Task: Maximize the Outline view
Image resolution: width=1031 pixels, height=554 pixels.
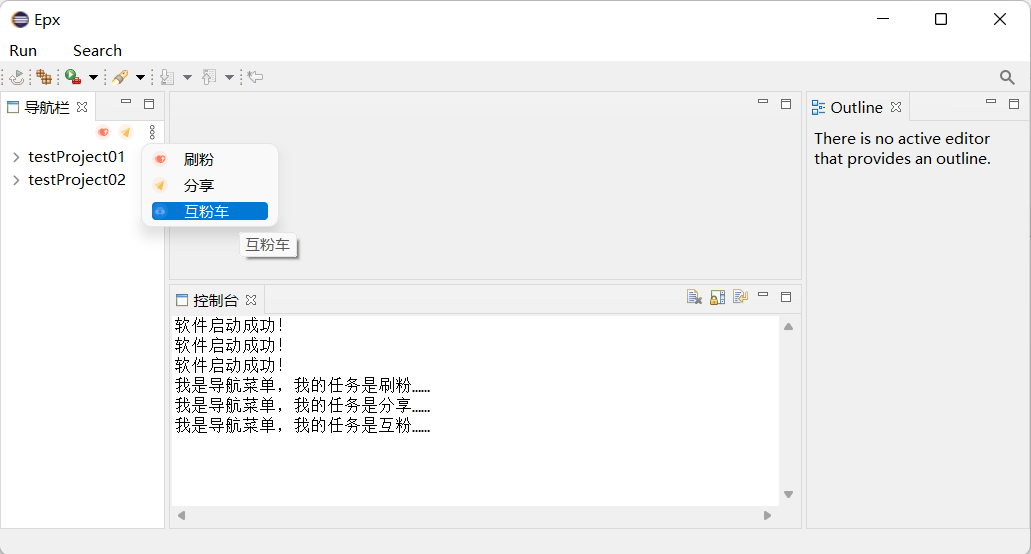Action: click(x=1014, y=104)
